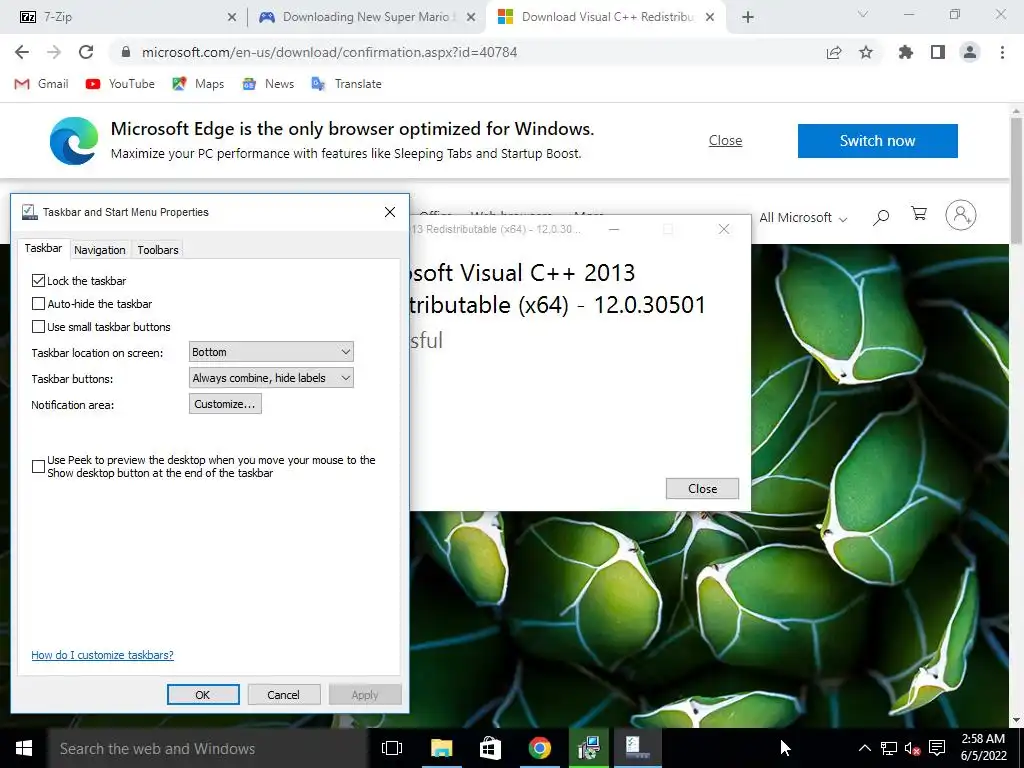The image size is (1024, 768).
Task: Launch the Microsoft Store taskbar icon
Action: click(490, 748)
